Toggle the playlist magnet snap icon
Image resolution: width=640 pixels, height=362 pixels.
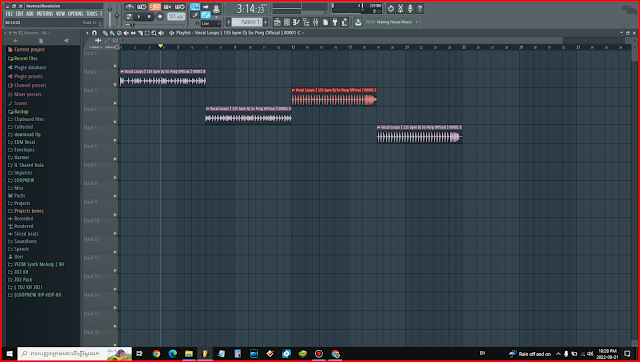click(x=94, y=33)
